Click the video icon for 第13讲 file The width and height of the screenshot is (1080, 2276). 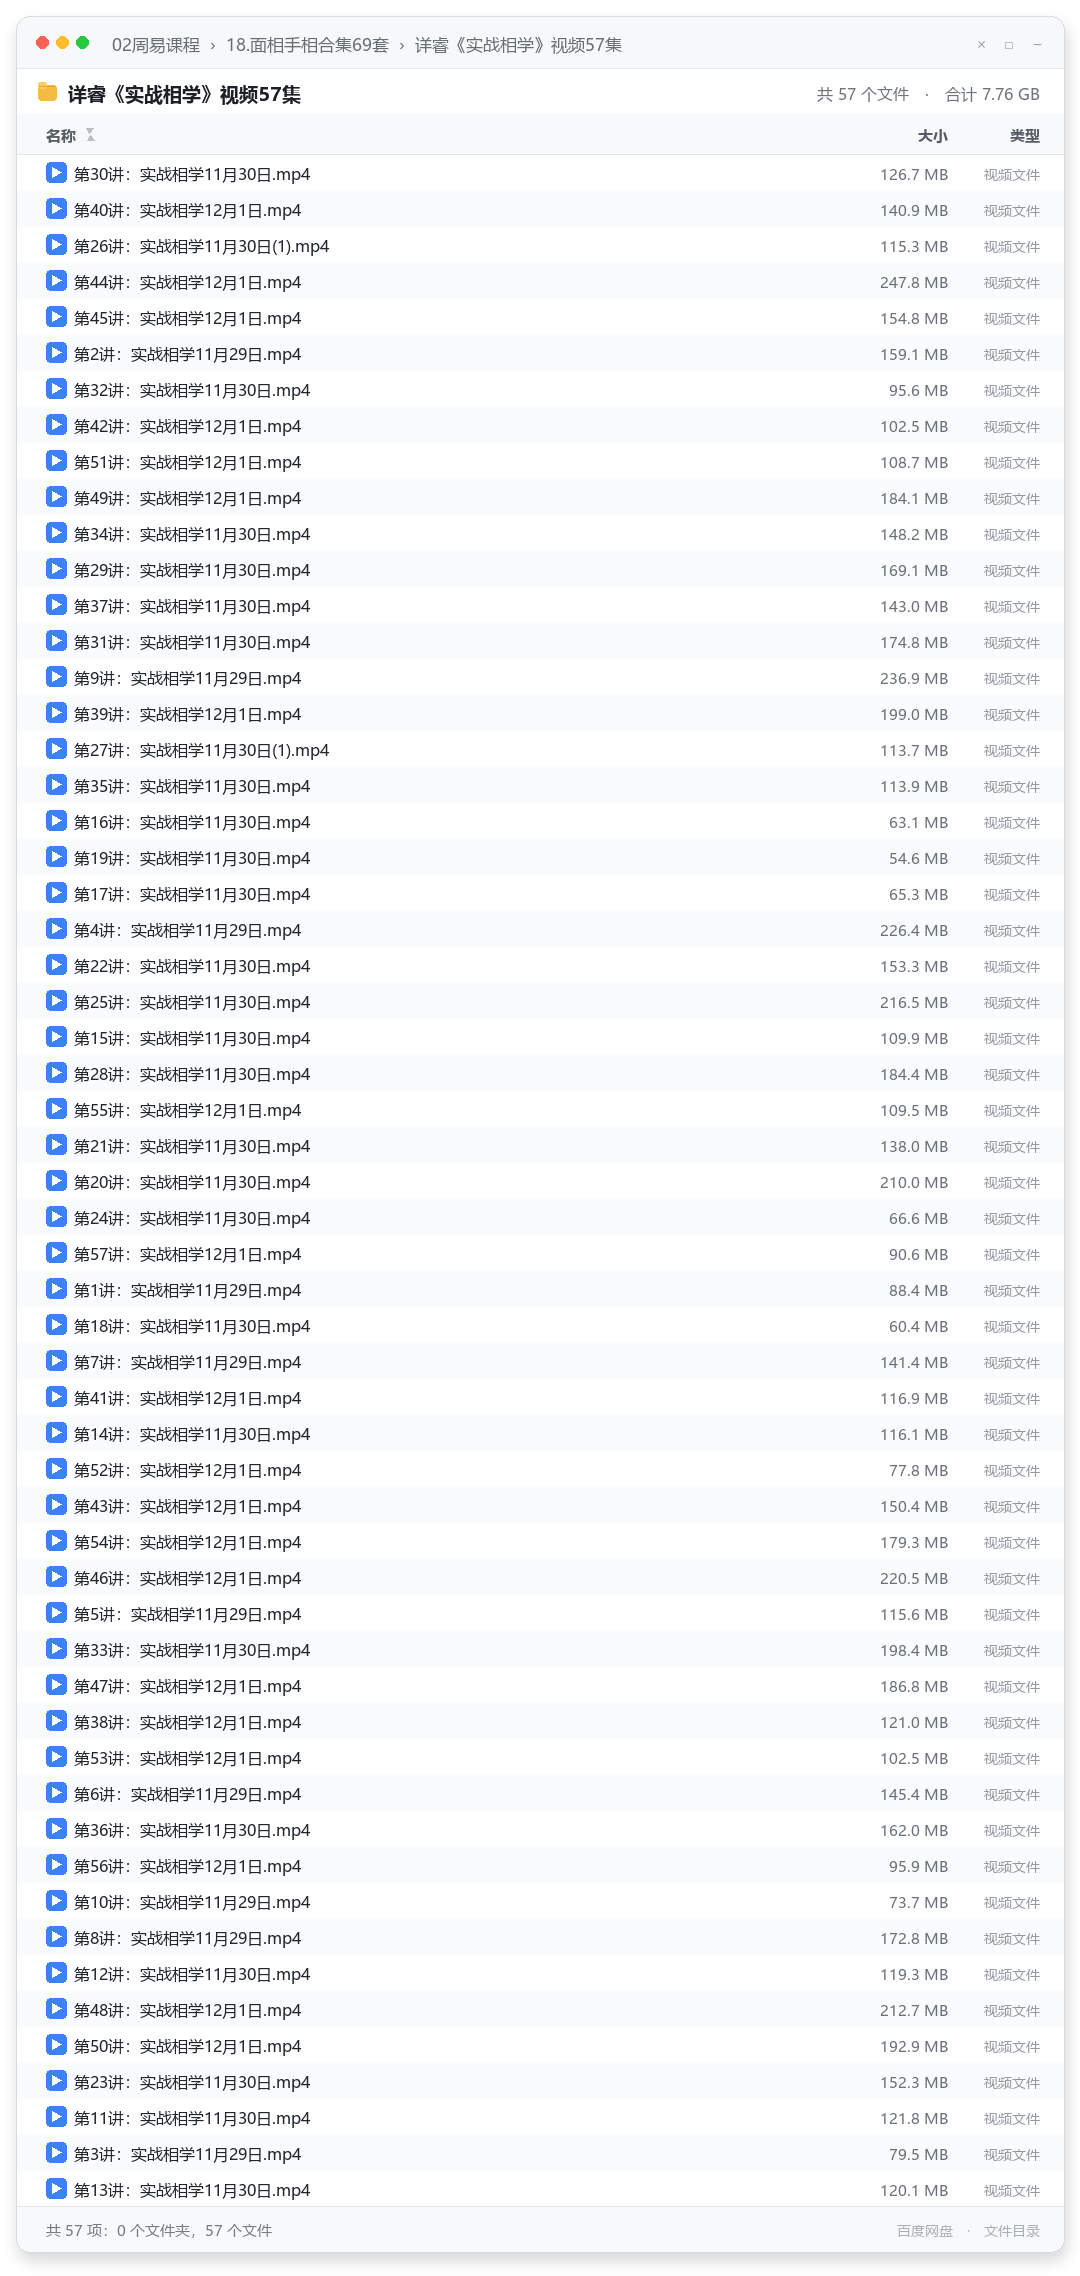tap(56, 2189)
